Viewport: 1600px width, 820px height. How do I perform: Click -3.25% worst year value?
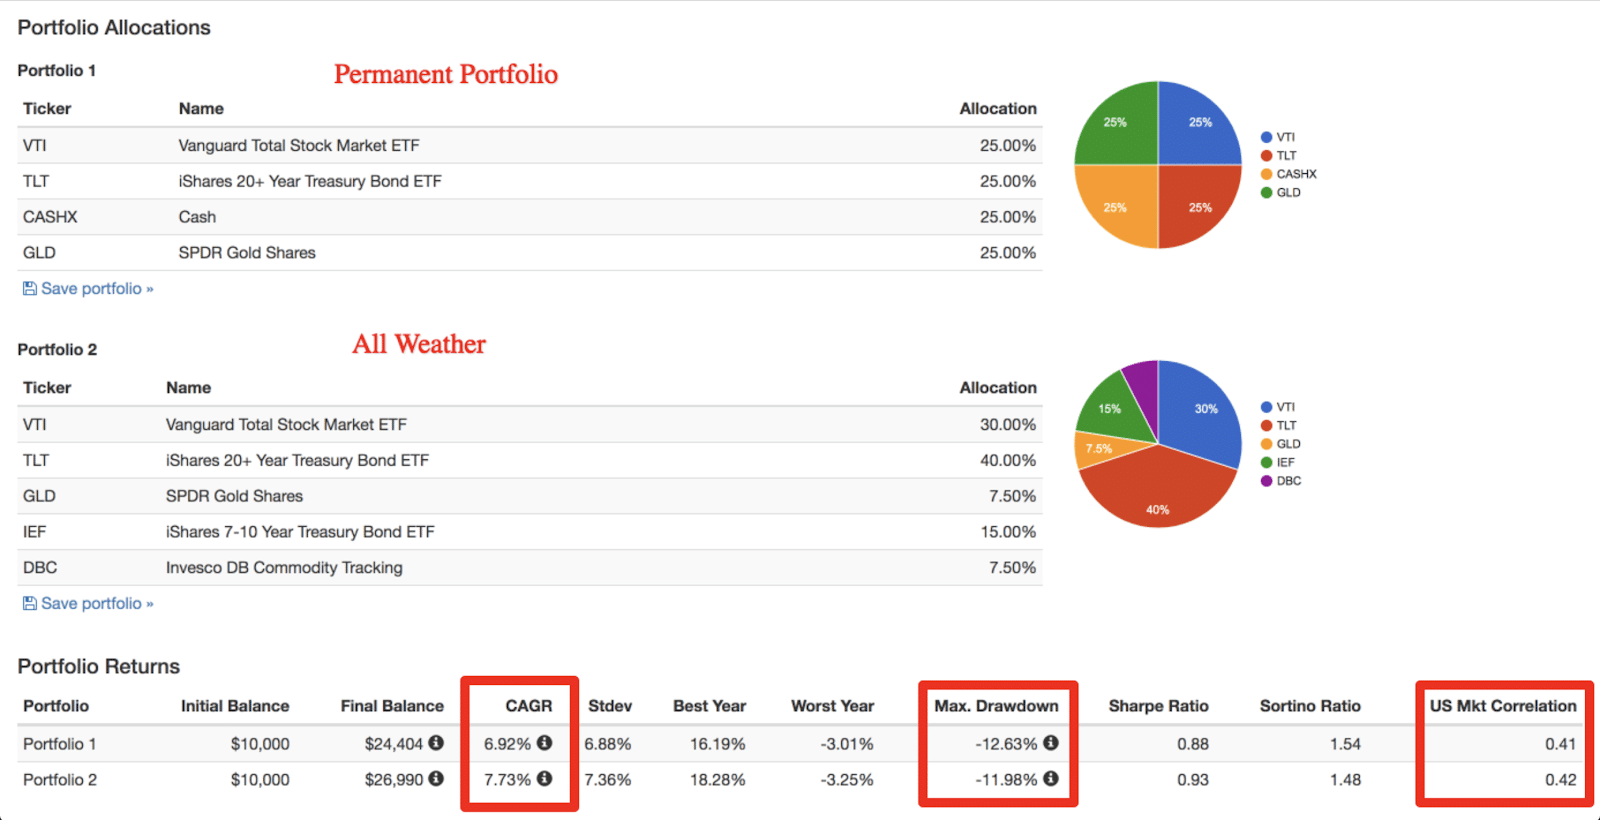pos(847,780)
